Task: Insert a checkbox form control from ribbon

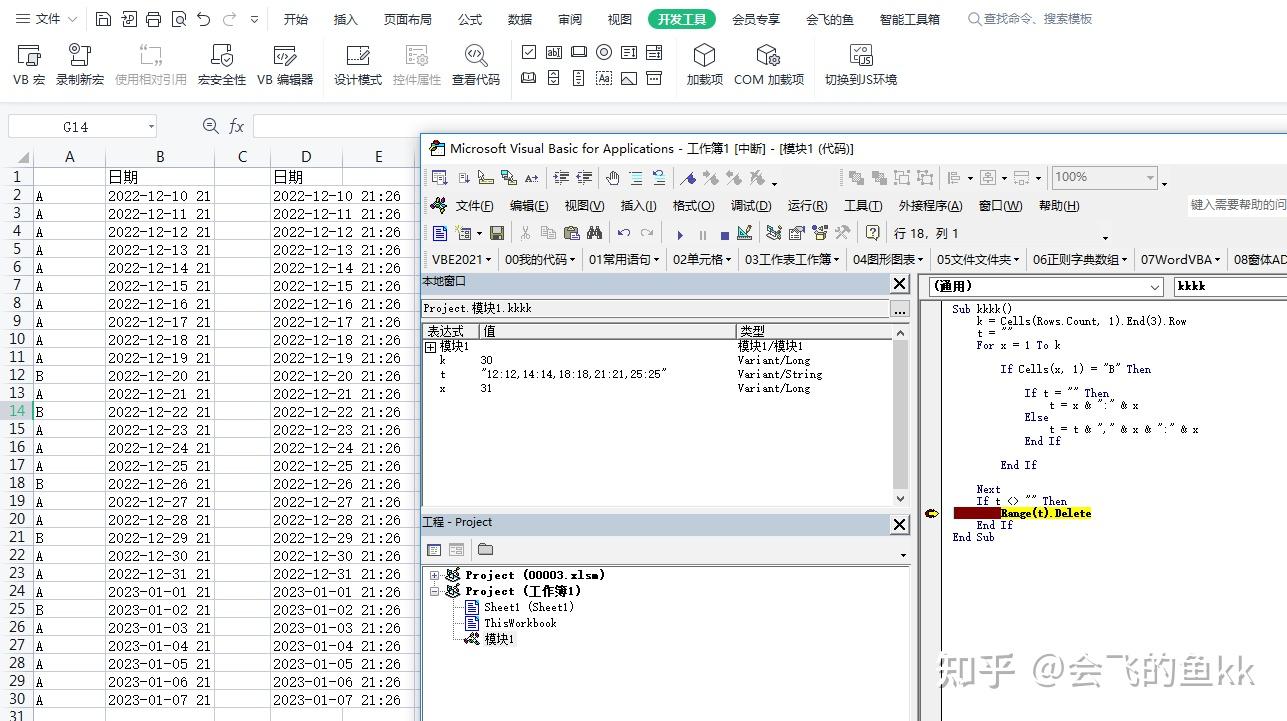Action: pyautogui.click(x=529, y=52)
